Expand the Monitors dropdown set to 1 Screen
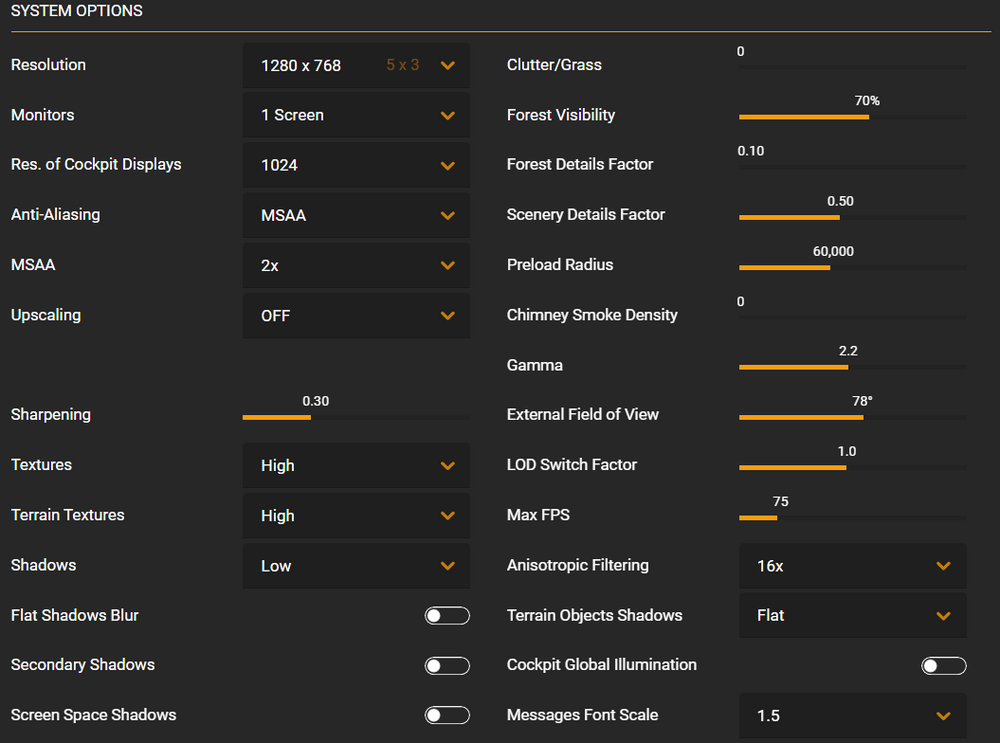1000x743 pixels. (355, 115)
